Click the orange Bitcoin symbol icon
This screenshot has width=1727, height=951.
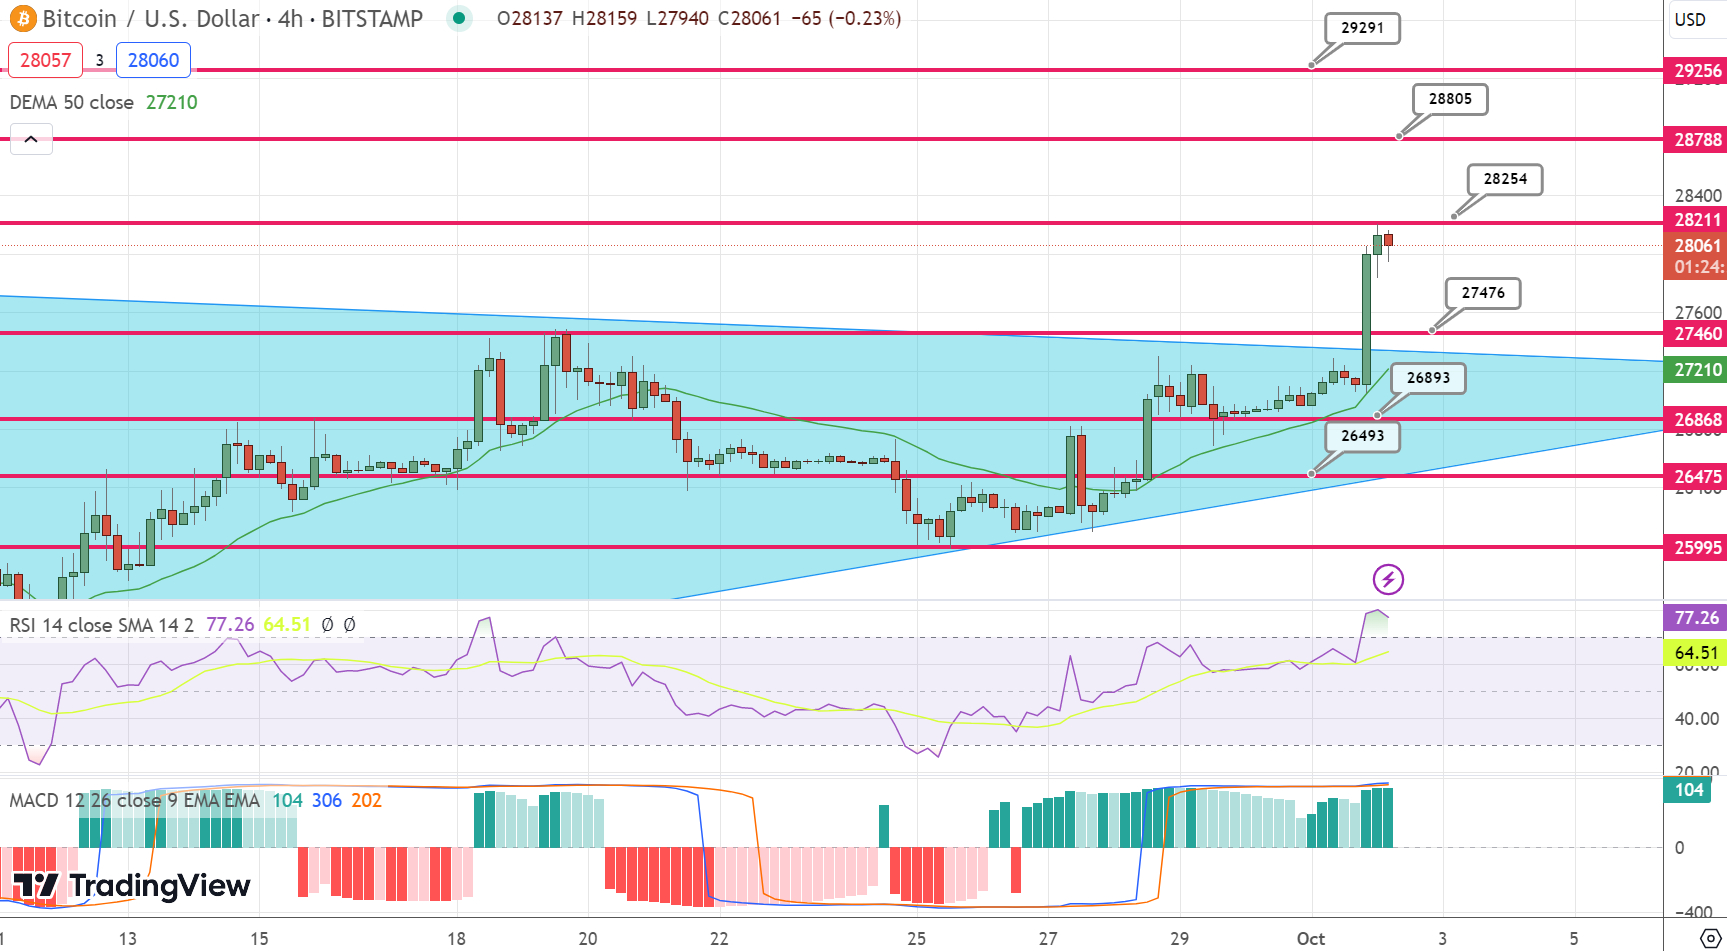click(x=22, y=18)
